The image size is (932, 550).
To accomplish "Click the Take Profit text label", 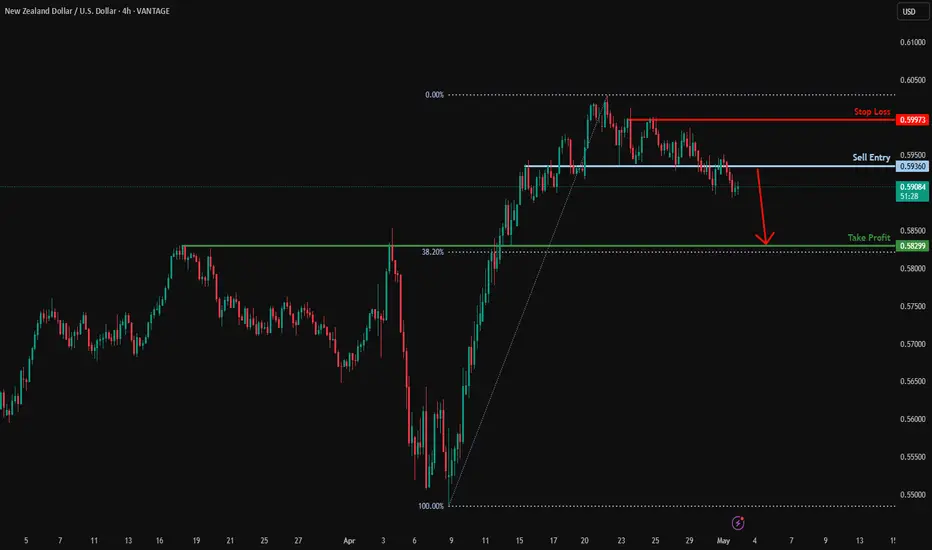I will click(869, 237).
